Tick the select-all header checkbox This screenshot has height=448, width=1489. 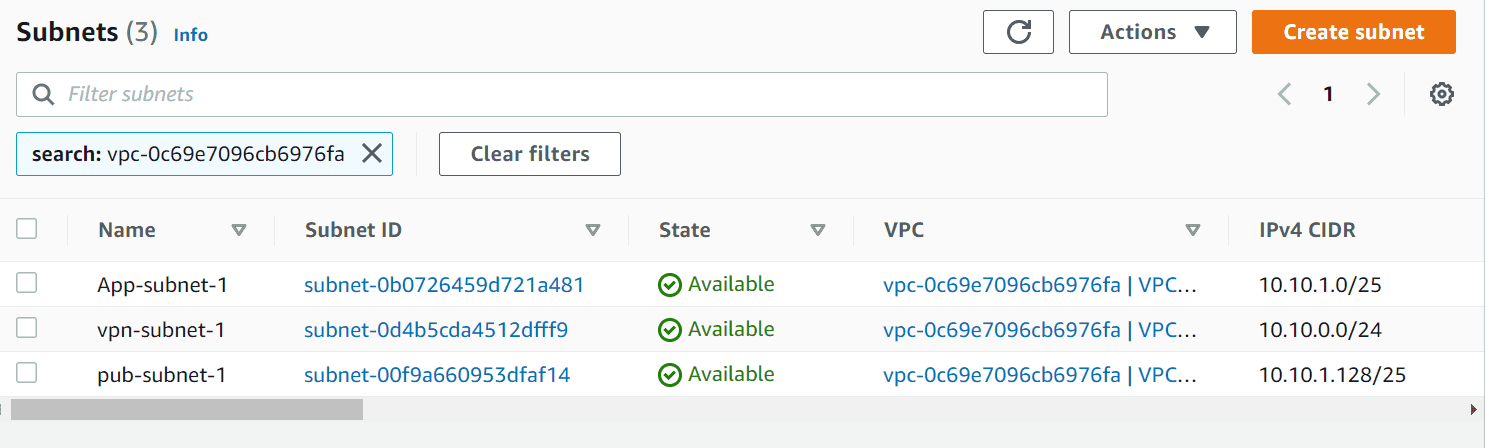(x=27, y=229)
